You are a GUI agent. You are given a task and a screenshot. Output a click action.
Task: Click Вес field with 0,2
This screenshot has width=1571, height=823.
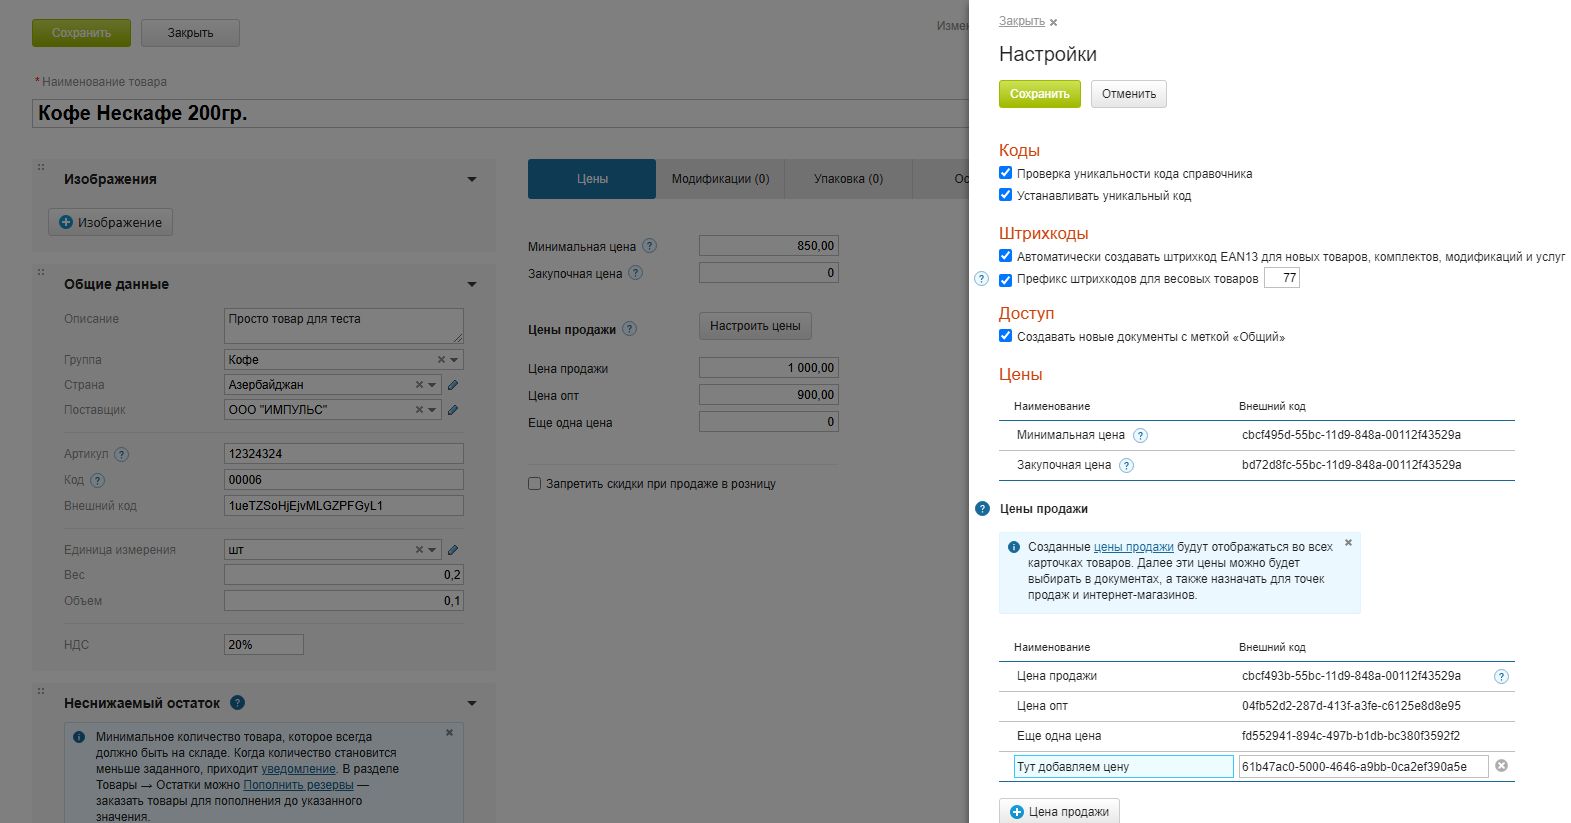pyautogui.click(x=344, y=575)
